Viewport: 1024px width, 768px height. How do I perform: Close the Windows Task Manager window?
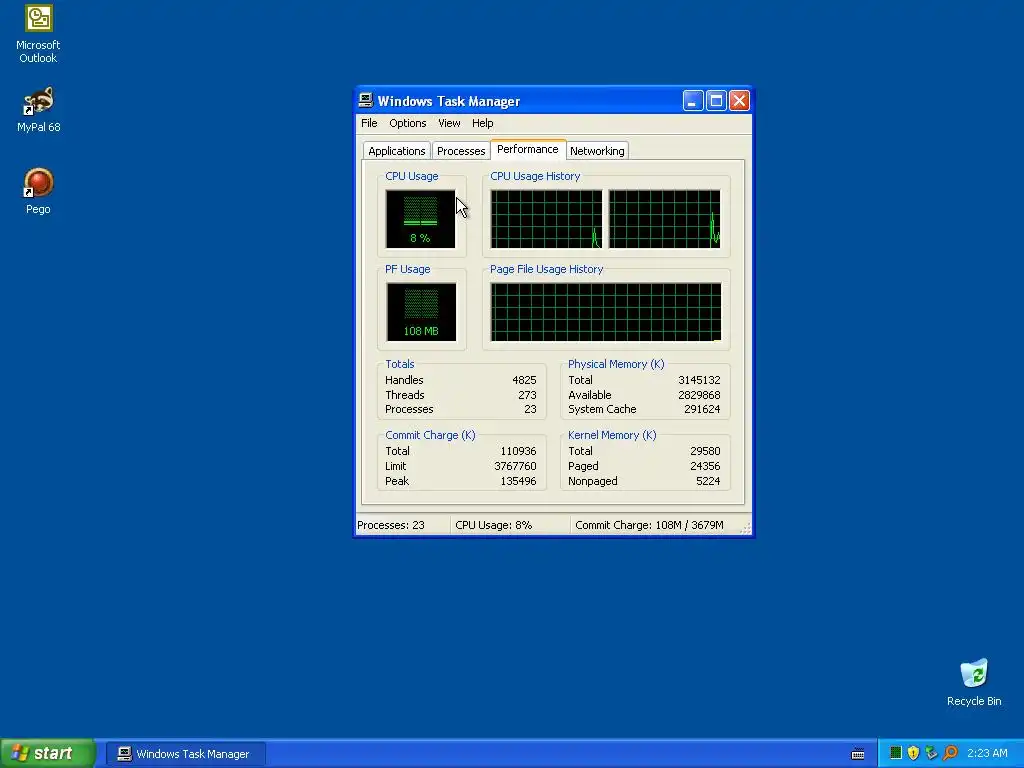point(739,101)
